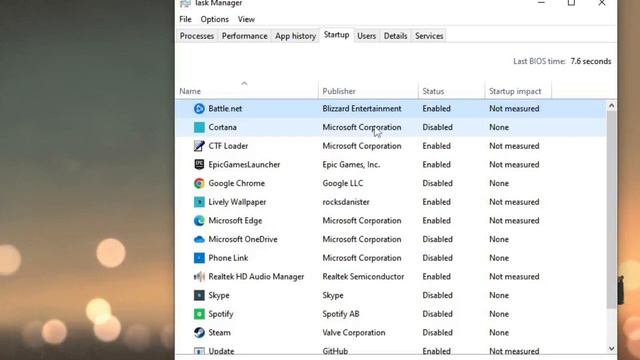Click the Enabled status of Lively Wallpaper

(x=436, y=202)
